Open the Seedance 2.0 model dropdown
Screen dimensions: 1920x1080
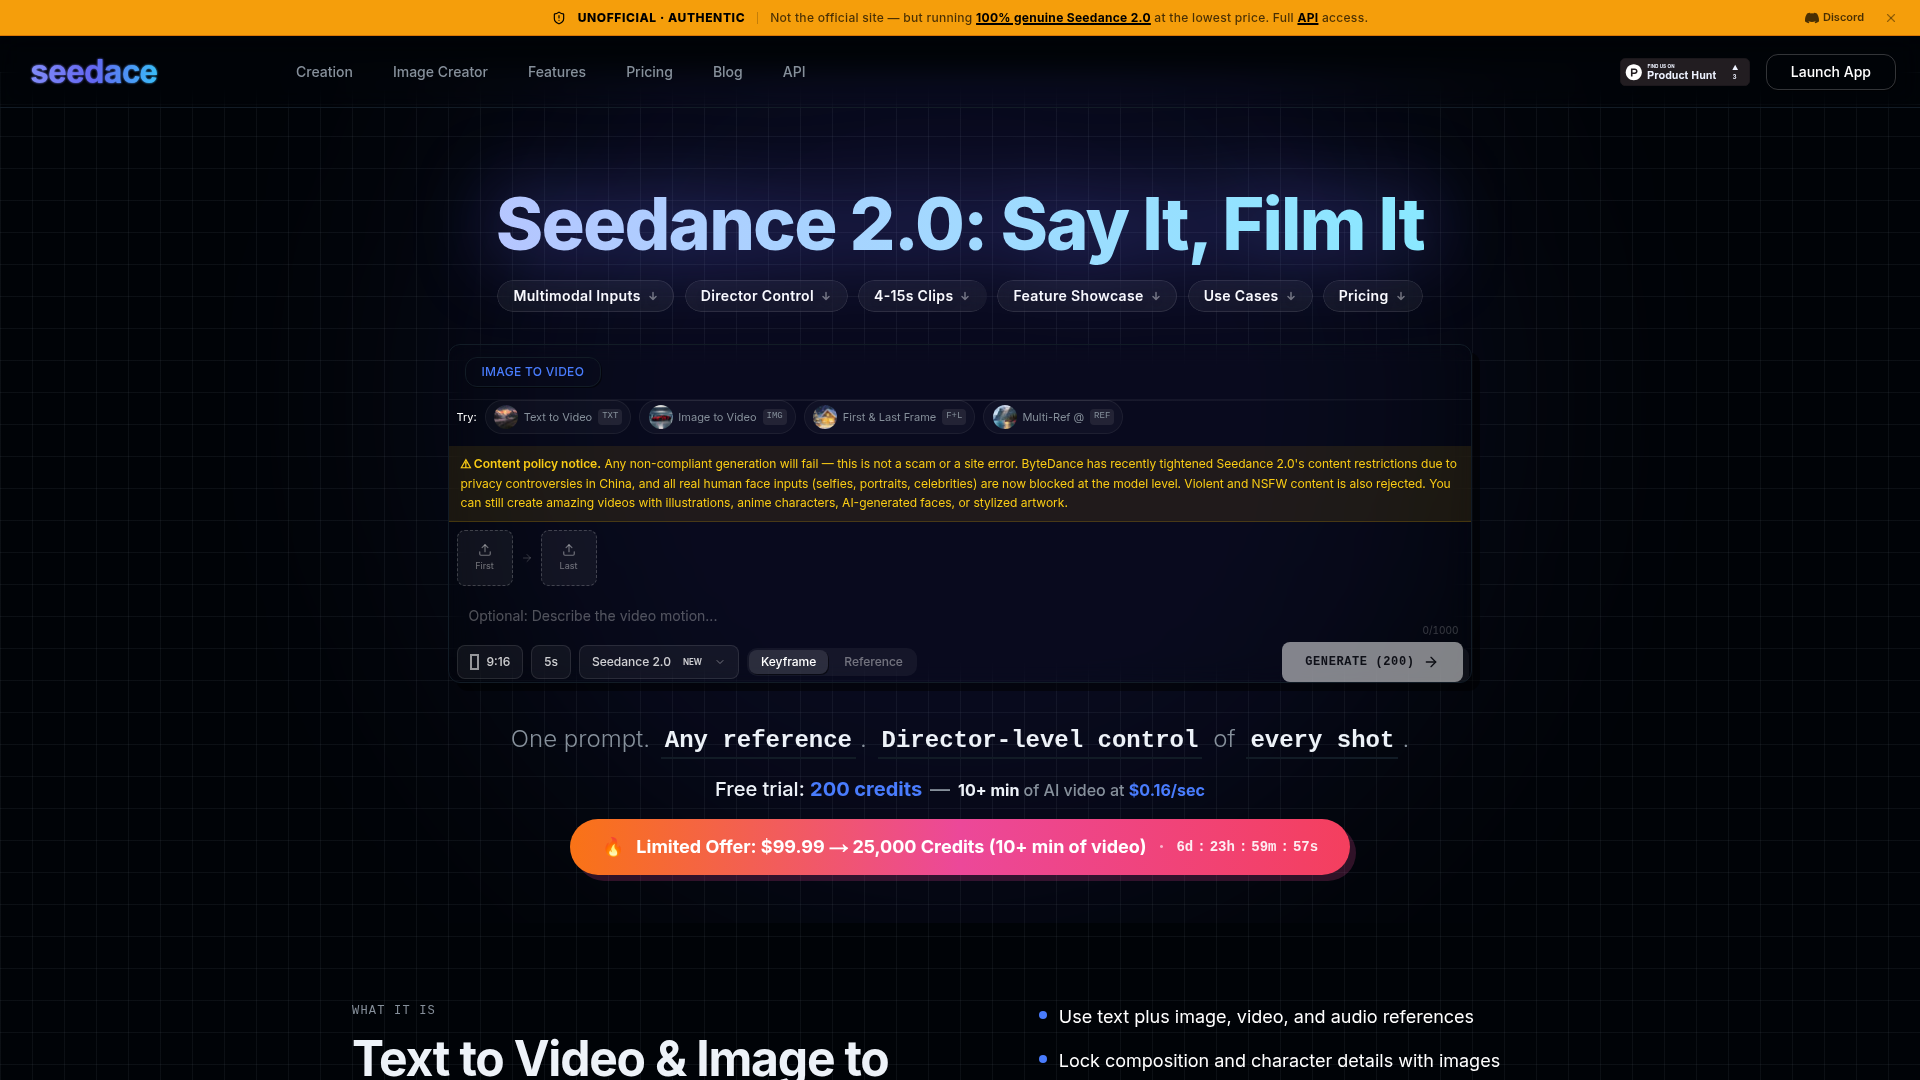pos(658,662)
